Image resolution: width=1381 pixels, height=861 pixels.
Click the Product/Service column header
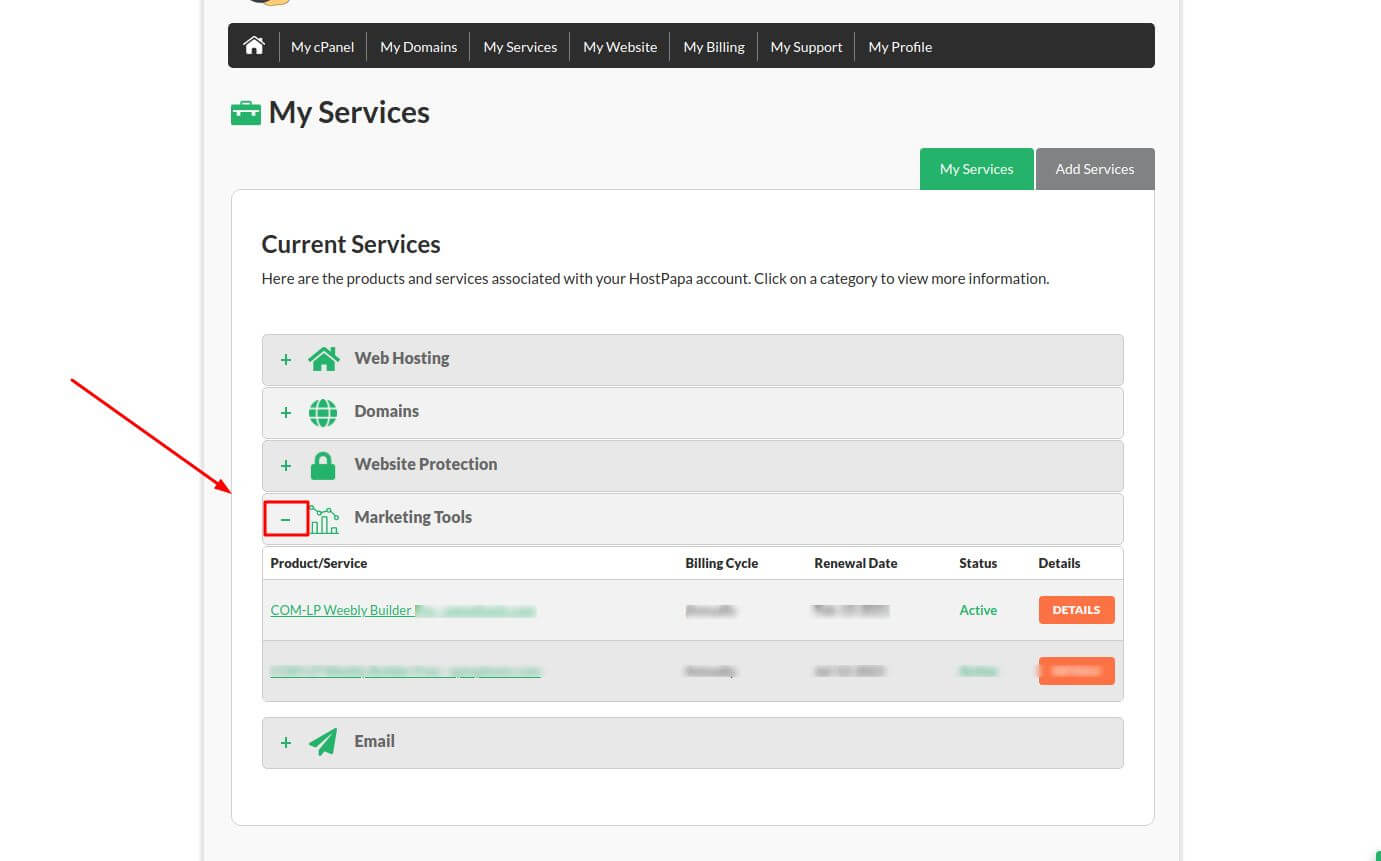point(319,563)
